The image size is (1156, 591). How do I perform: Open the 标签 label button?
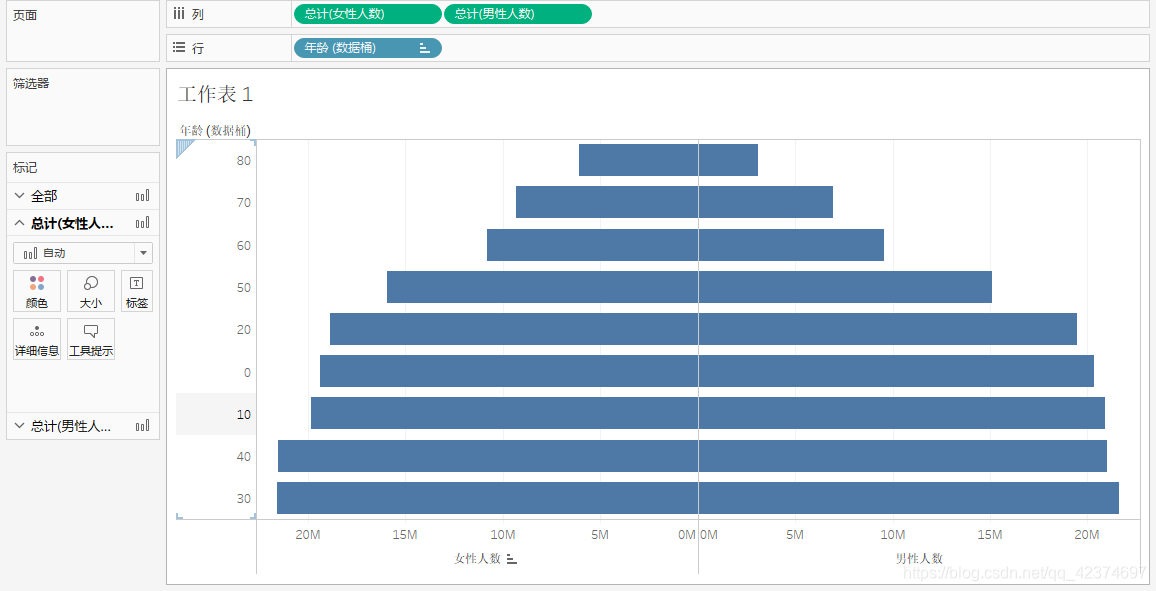[x=136, y=291]
